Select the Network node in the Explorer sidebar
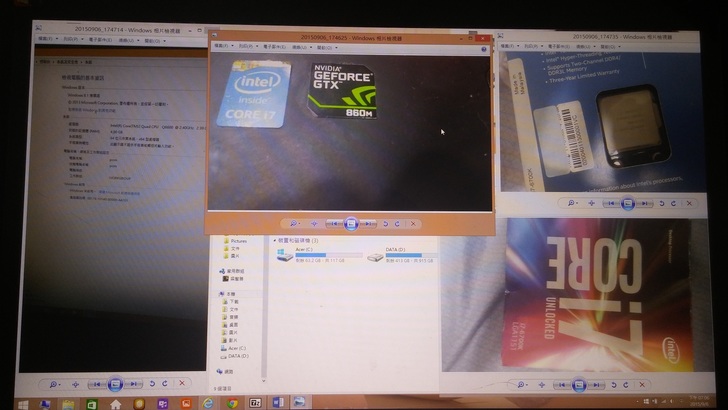 click(225, 371)
